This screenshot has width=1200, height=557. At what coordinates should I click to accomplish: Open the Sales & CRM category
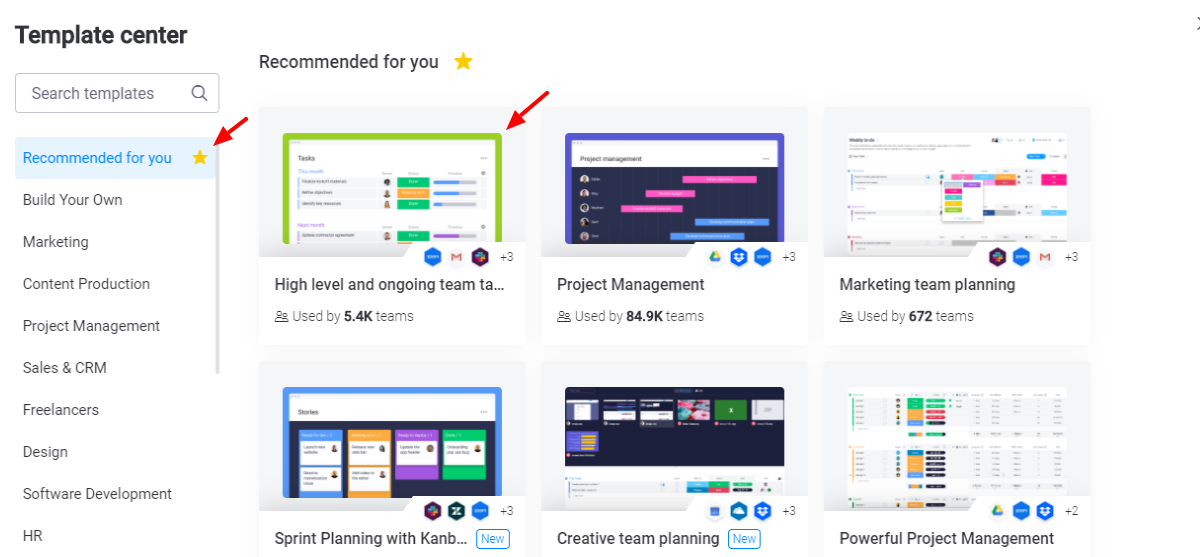tap(65, 368)
